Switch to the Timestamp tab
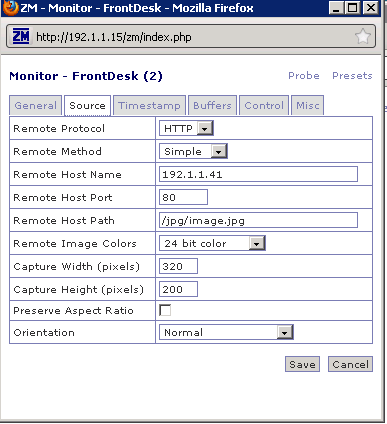Image resolution: width=387 pixels, height=424 pixels. 149,106
